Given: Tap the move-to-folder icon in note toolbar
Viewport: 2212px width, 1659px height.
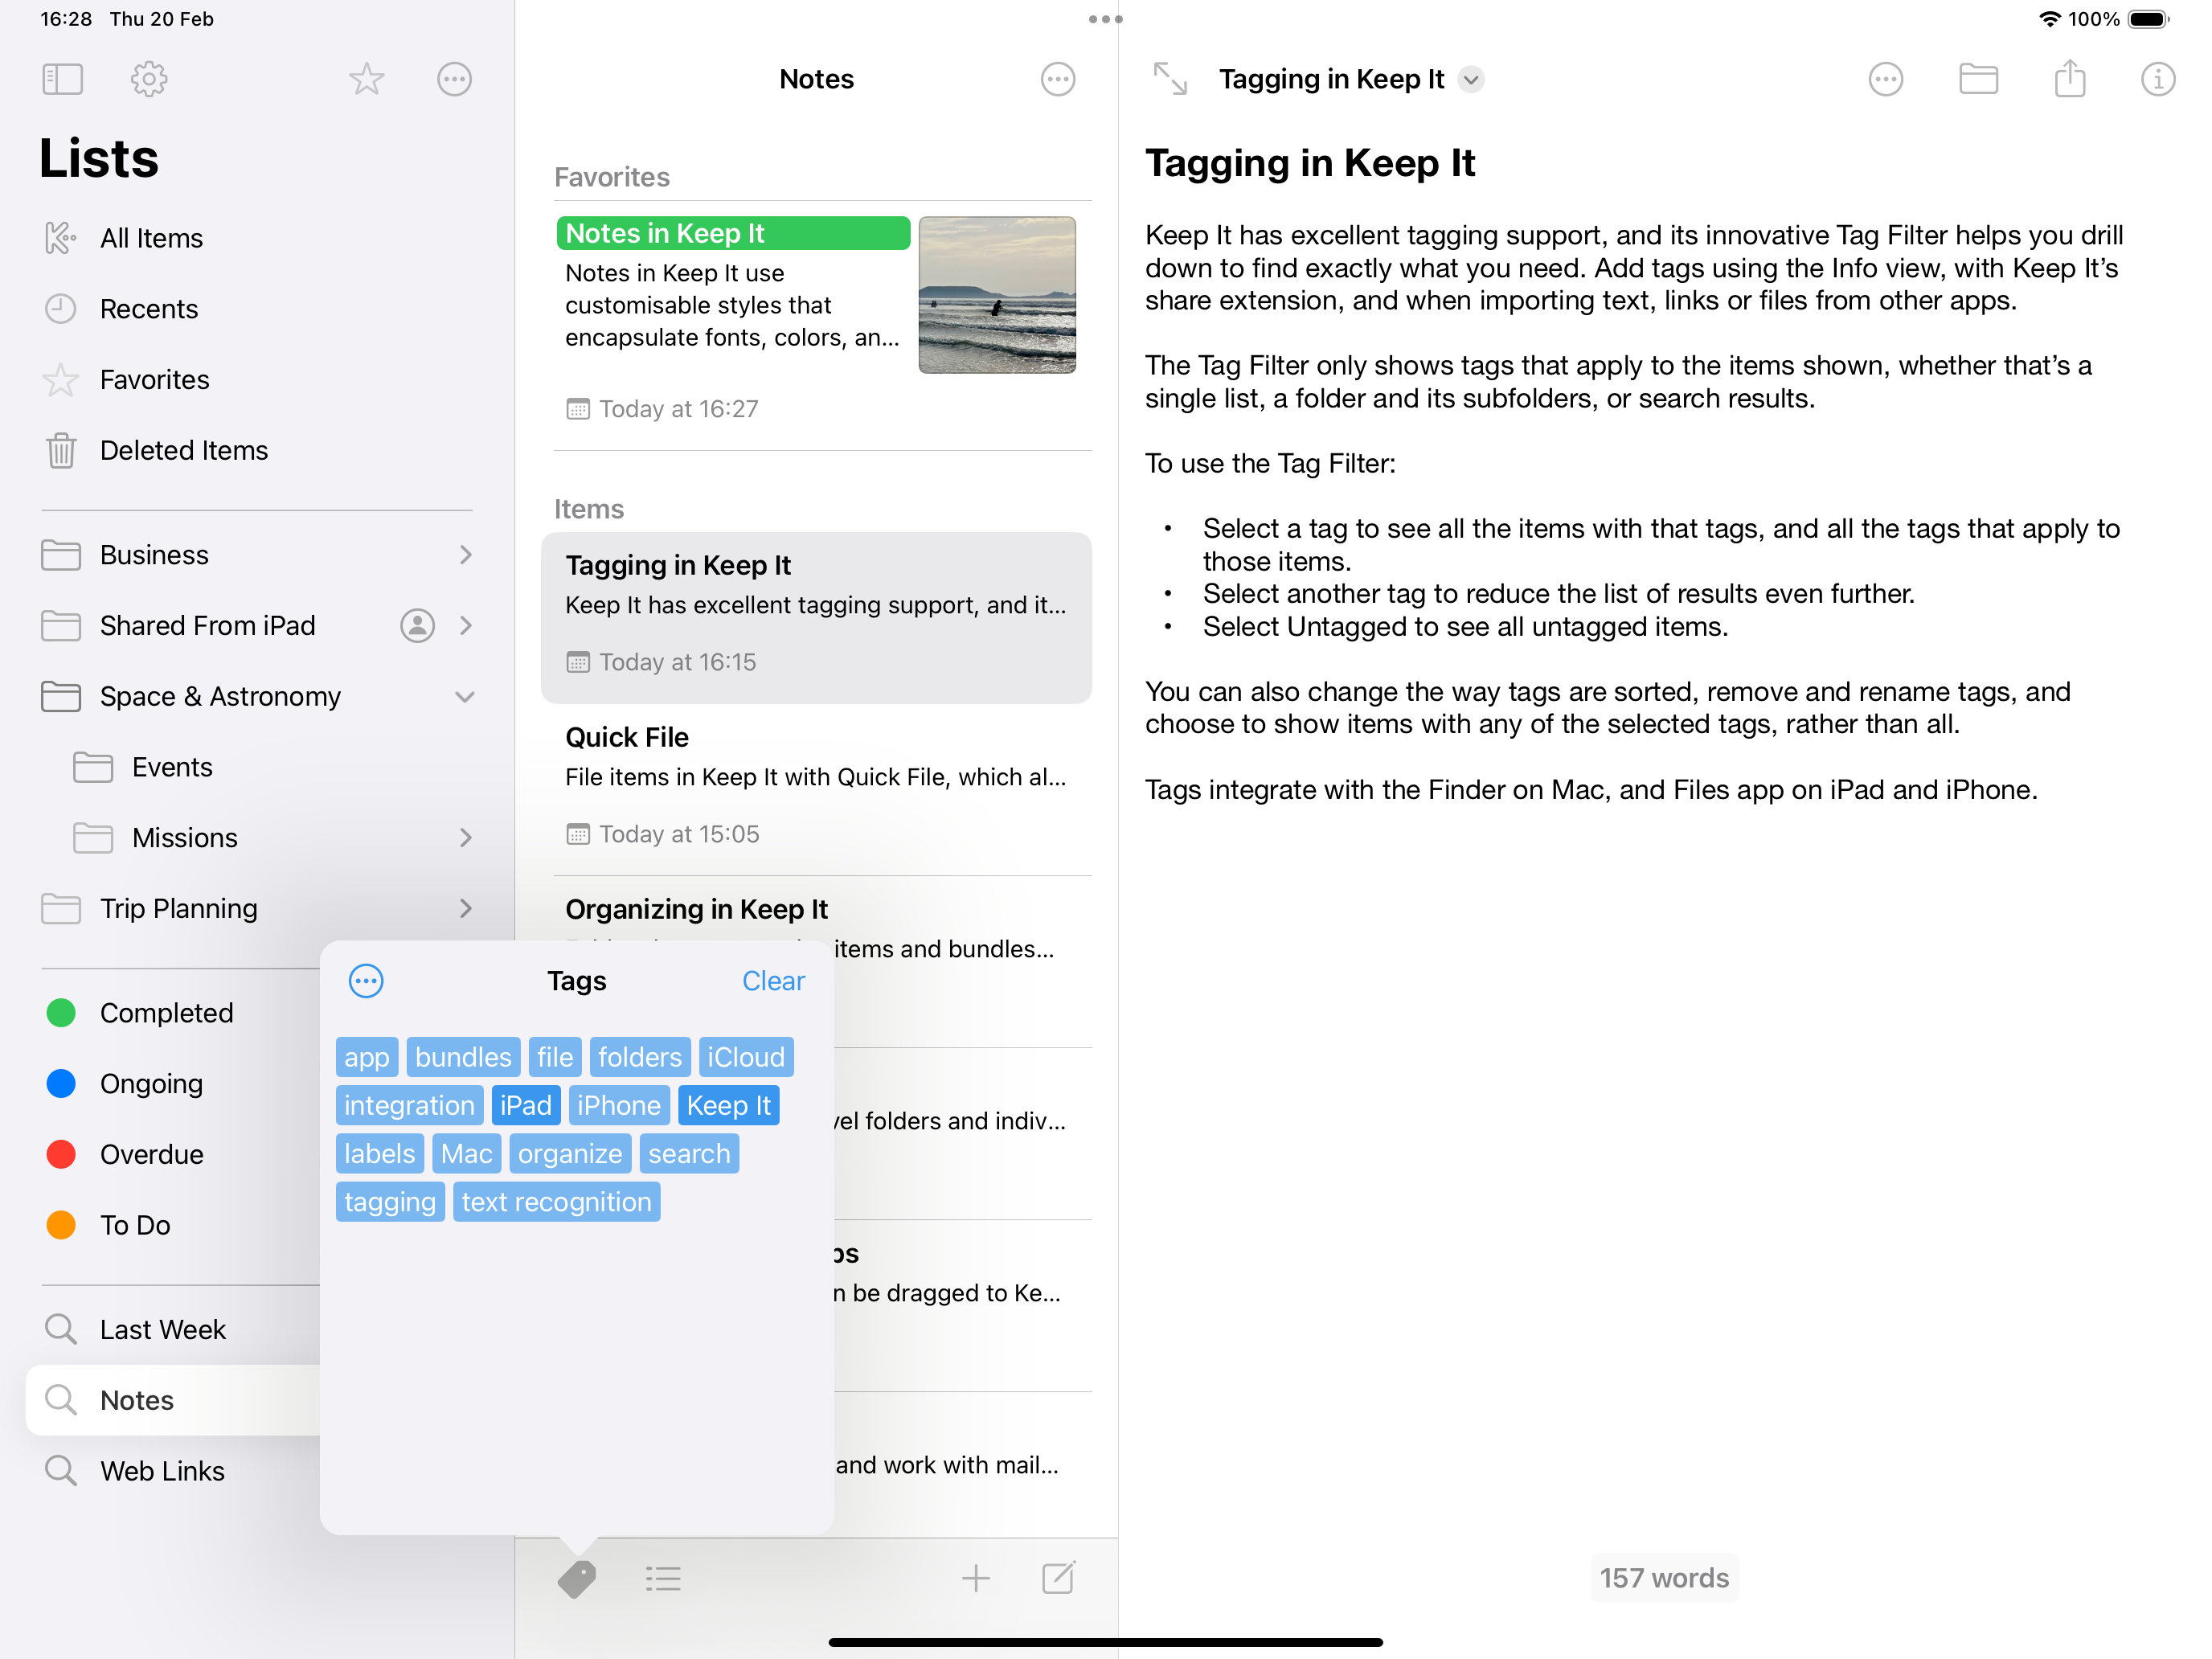Looking at the screenshot, I should [1978, 79].
